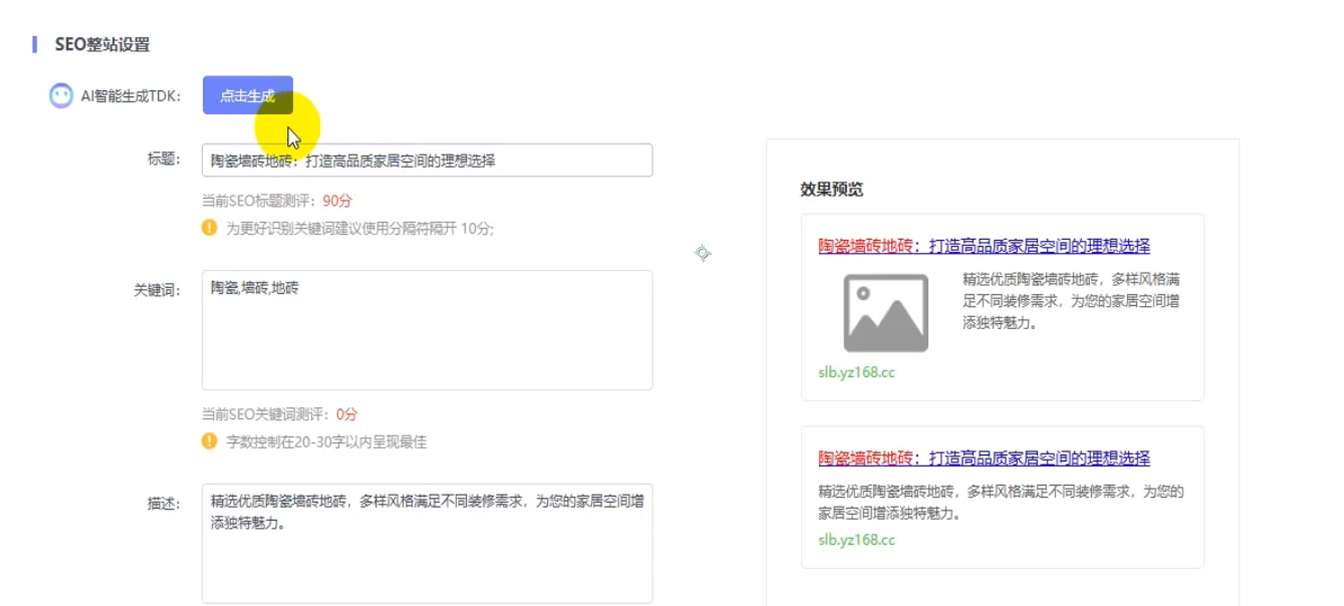Image resolution: width=1344 pixels, height=606 pixels.
Task: Click the warning icon beside the 20-30字 hint
Action: click(x=209, y=441)
